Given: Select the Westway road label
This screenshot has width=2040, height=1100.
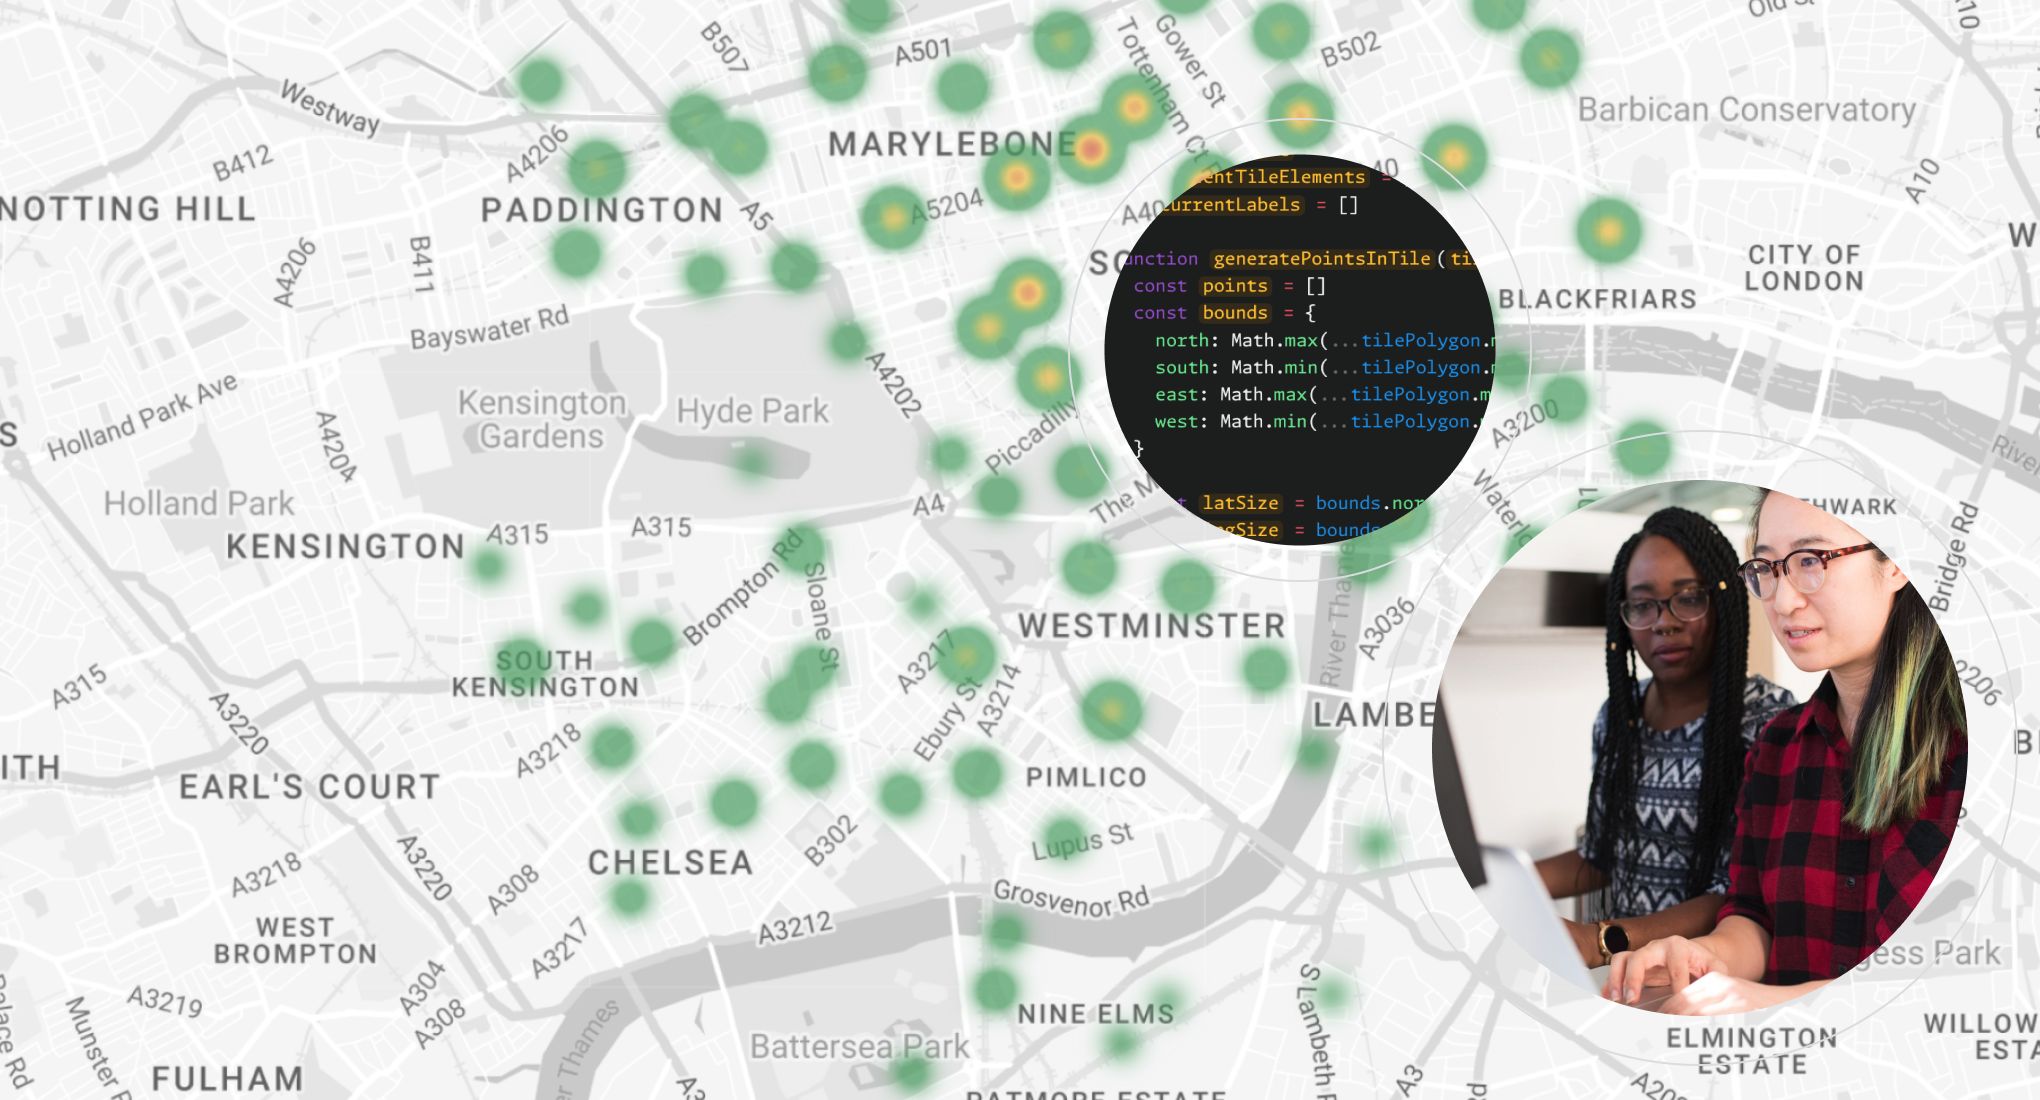Looking at the screenshot, I should click(330, 107).
